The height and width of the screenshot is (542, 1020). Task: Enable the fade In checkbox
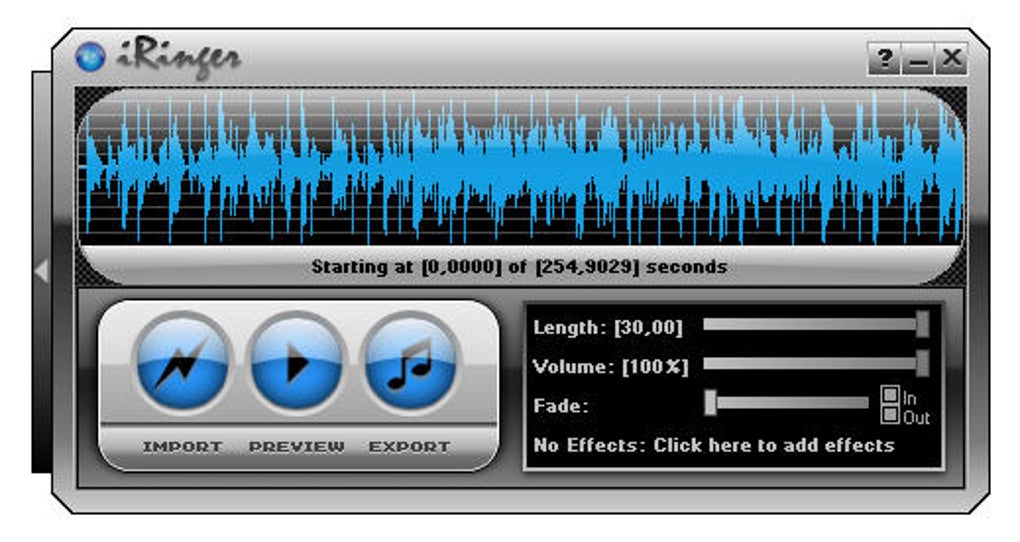pos(890,395)
